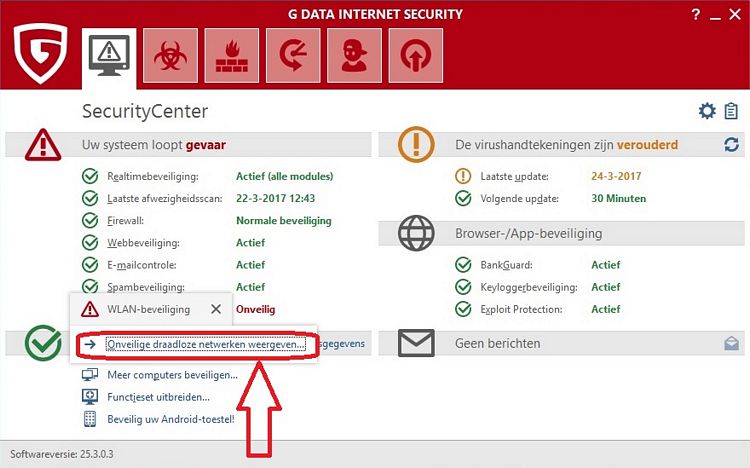The height and width of the screenshot is (468, 750).
Task: Click the Realtimebeveiliging entry
Action: click(153, 176)
